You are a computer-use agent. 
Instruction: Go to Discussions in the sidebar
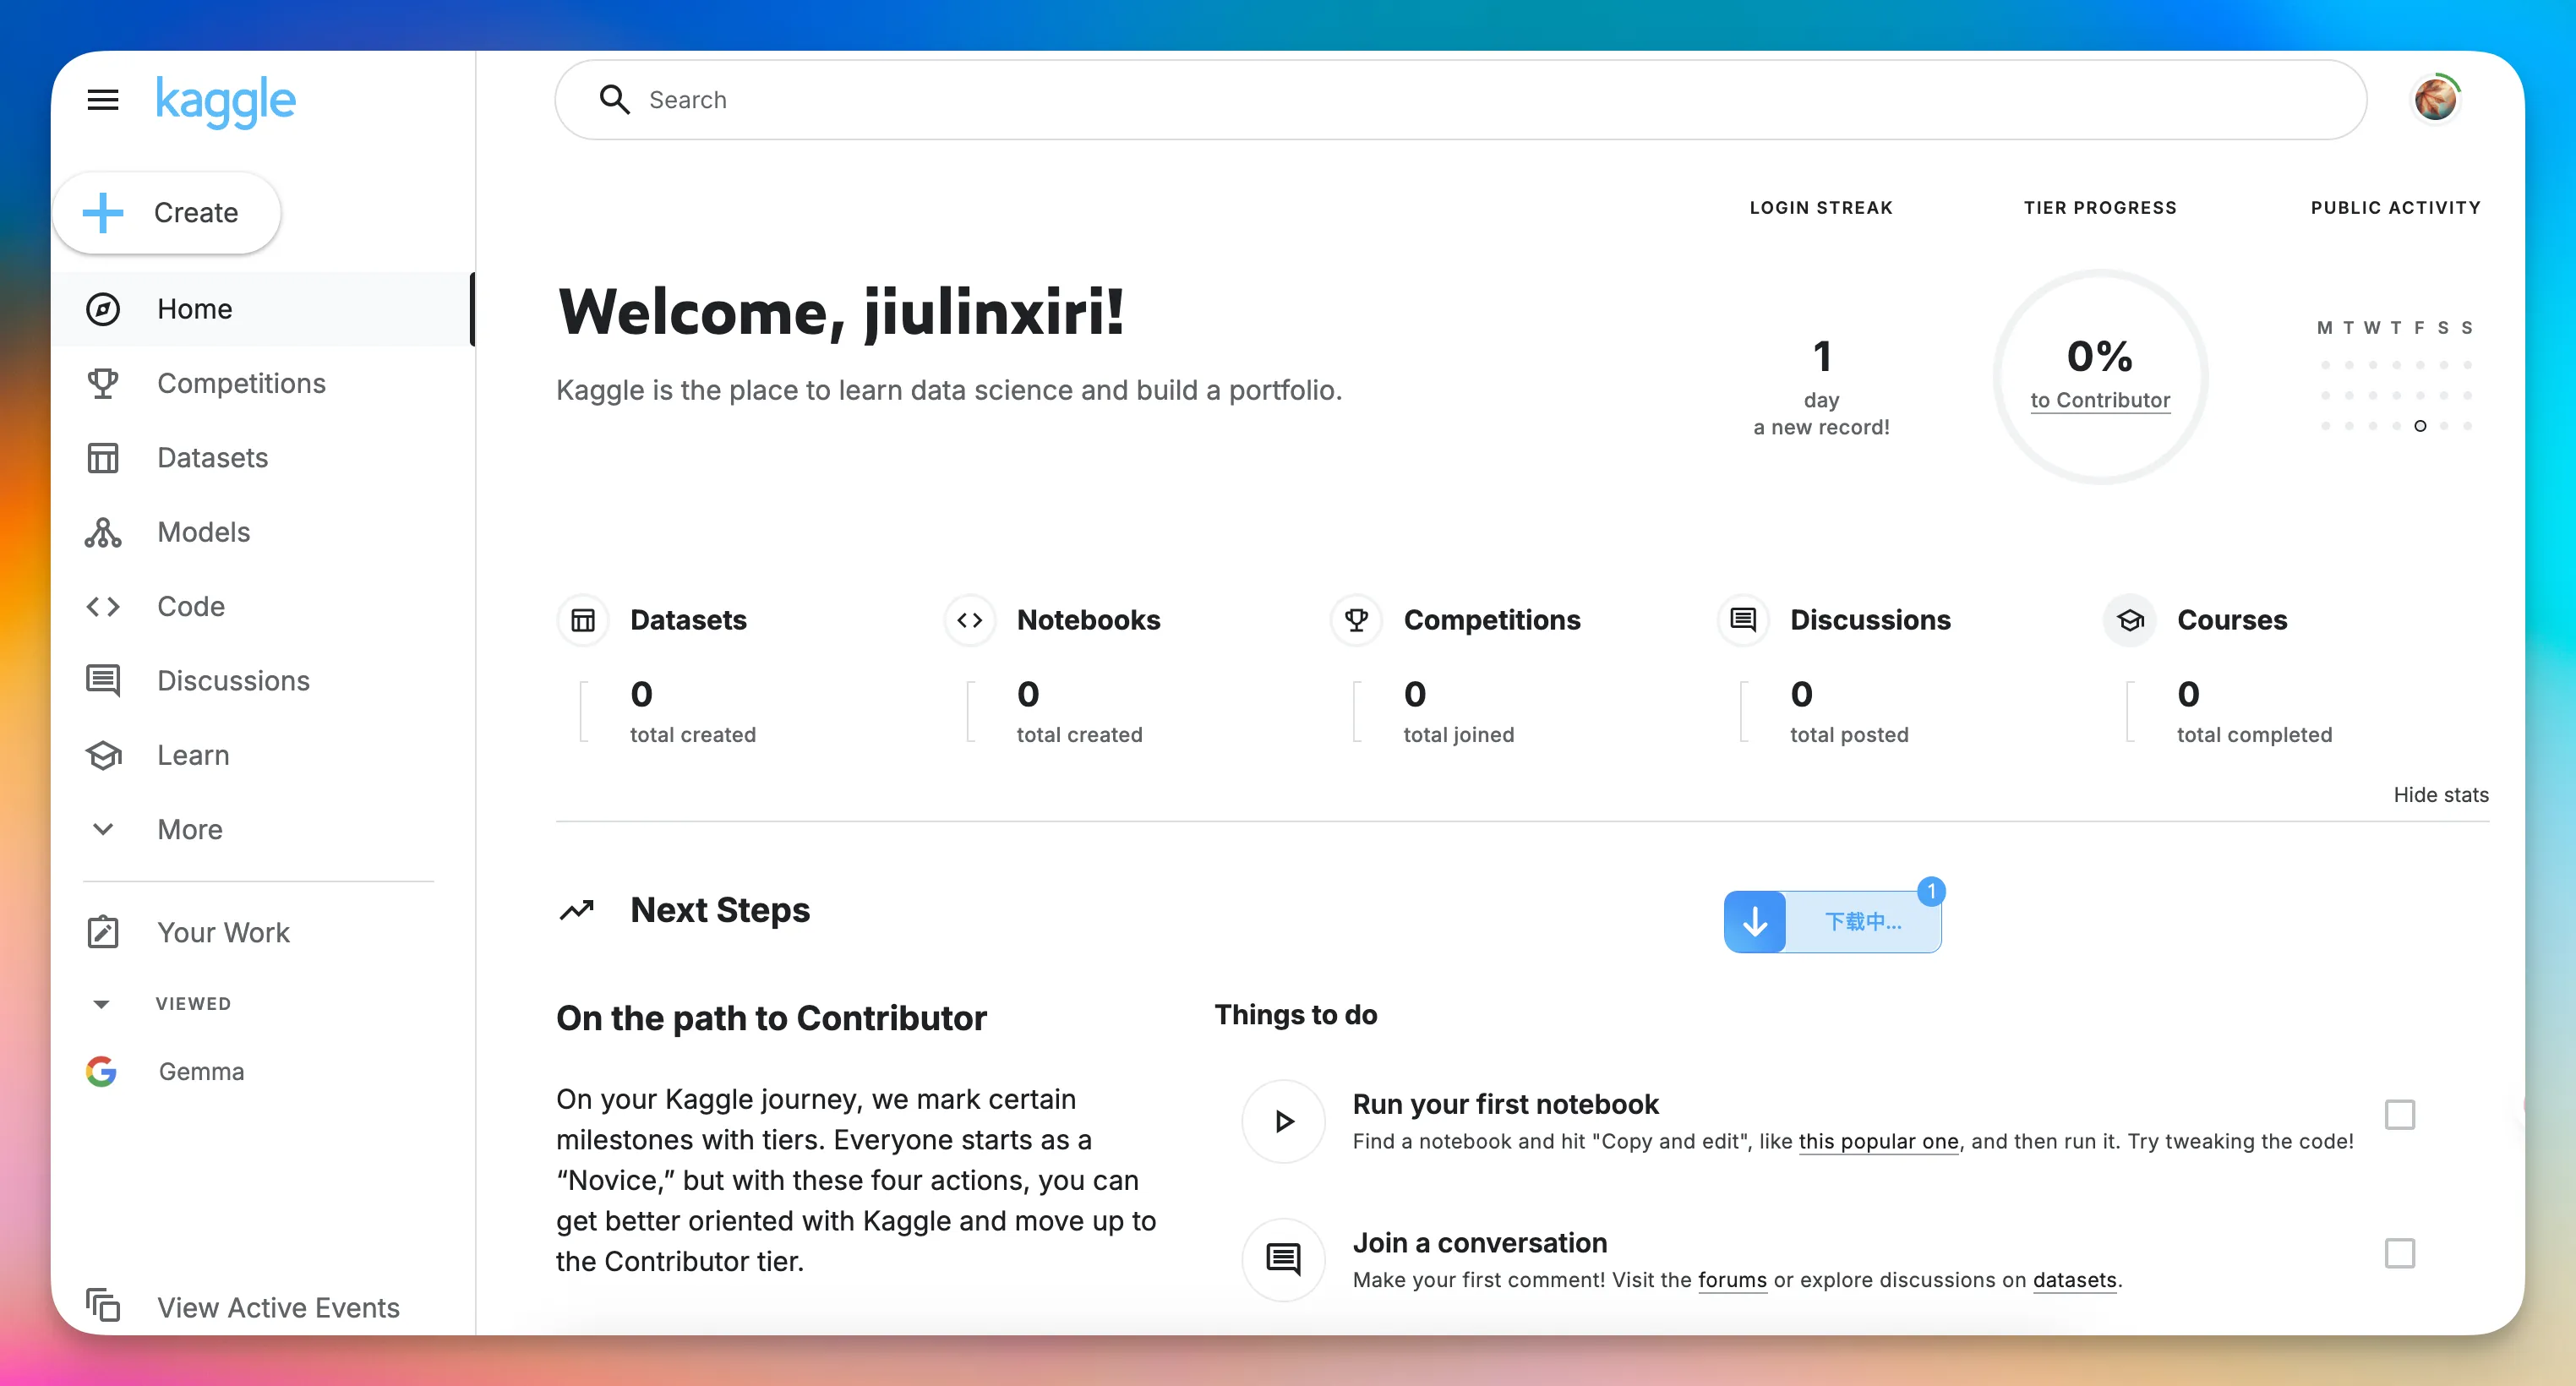pyautogui.click(x=233, y=681)
